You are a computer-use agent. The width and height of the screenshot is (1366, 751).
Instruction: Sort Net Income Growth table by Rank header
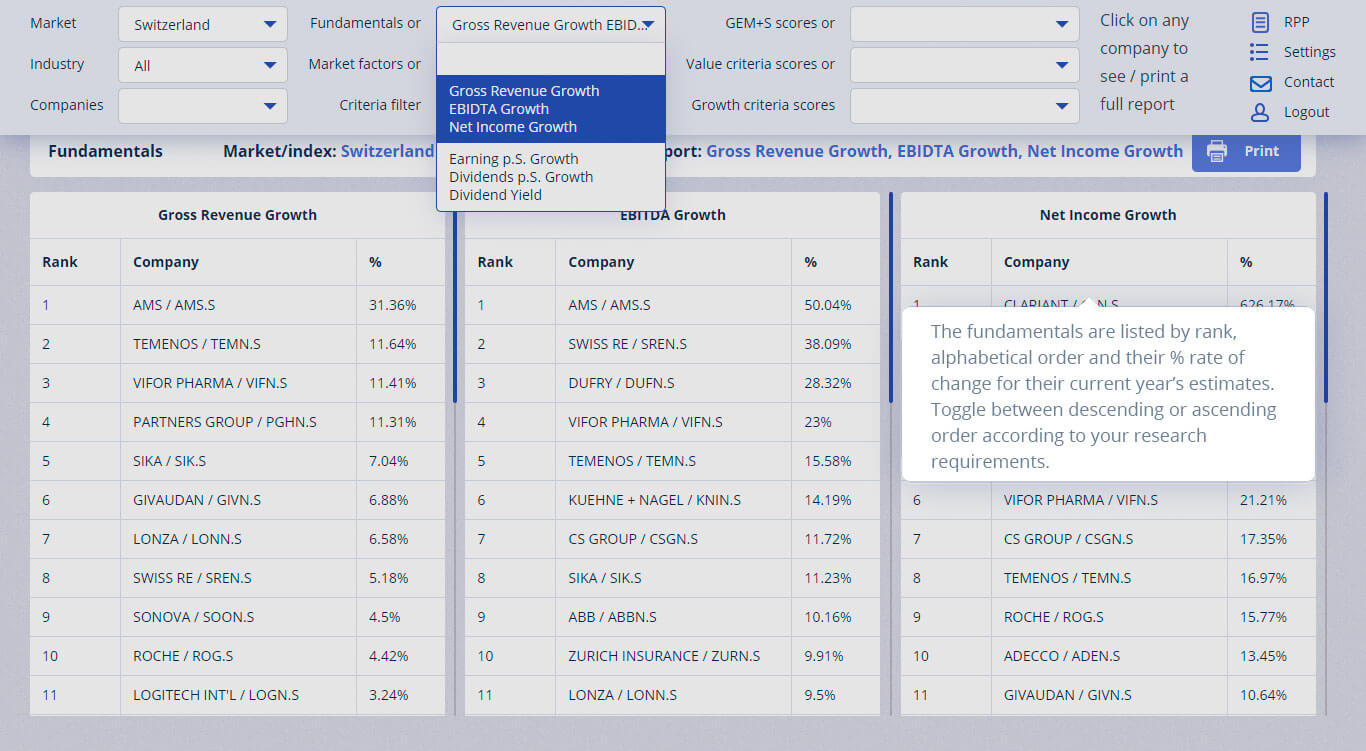pos(930,262)
